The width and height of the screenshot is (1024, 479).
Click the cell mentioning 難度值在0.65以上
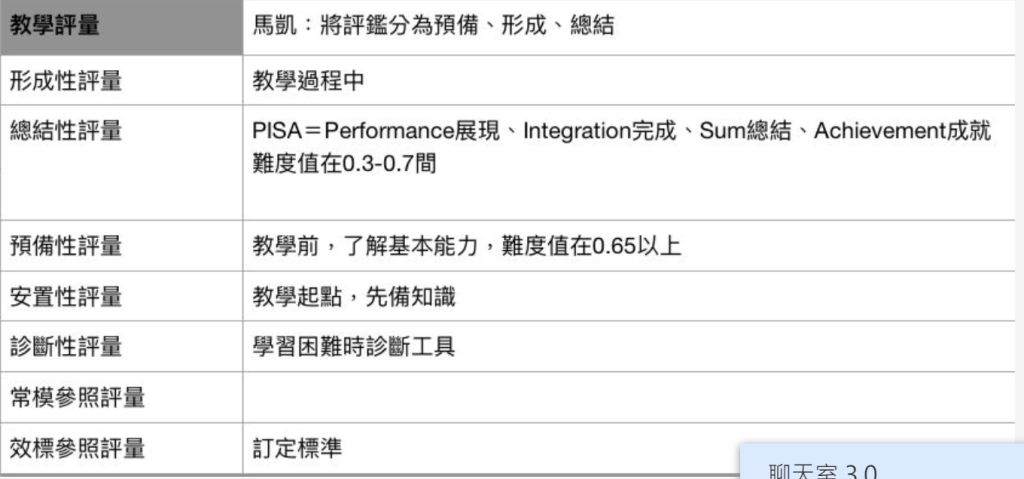coord(466,245)
